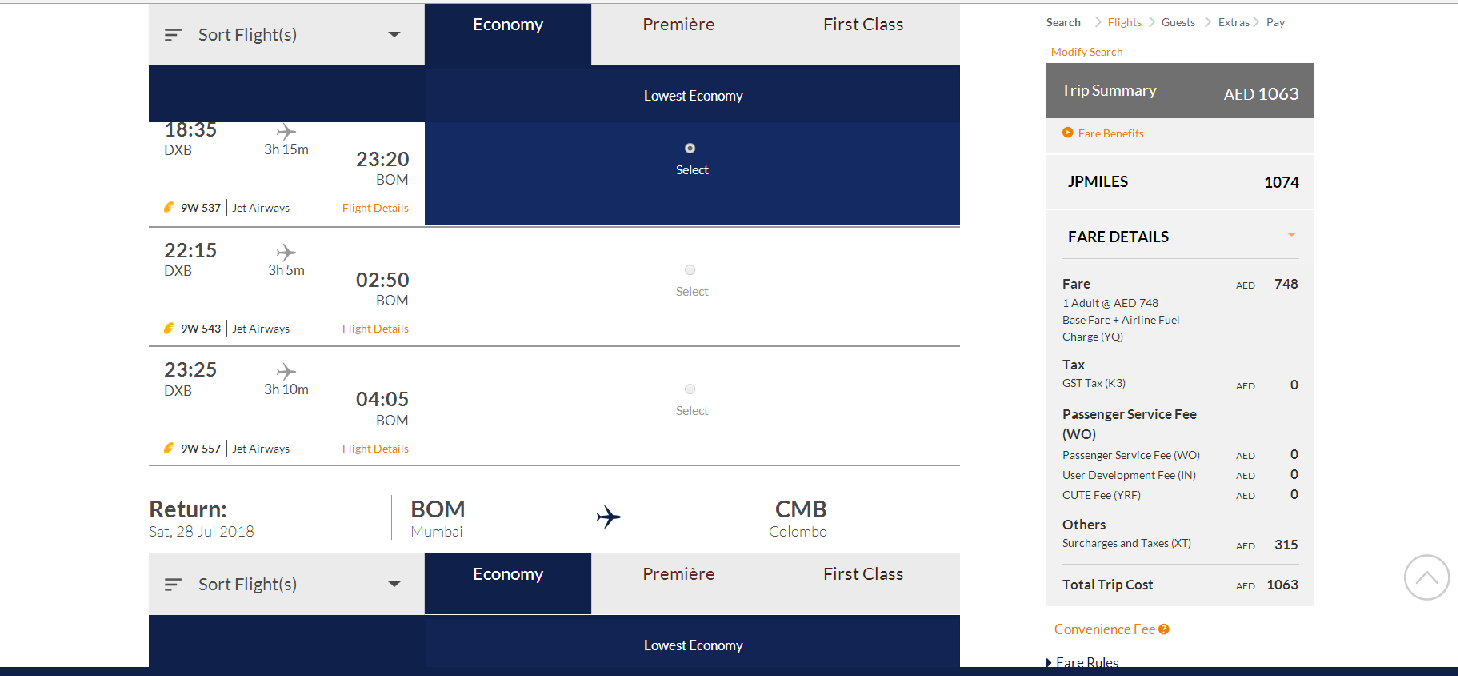Click the scroll-to-top arrow circle icon
The width and height of the screenshot is (1458, 676).
[x=1427, y=577]
